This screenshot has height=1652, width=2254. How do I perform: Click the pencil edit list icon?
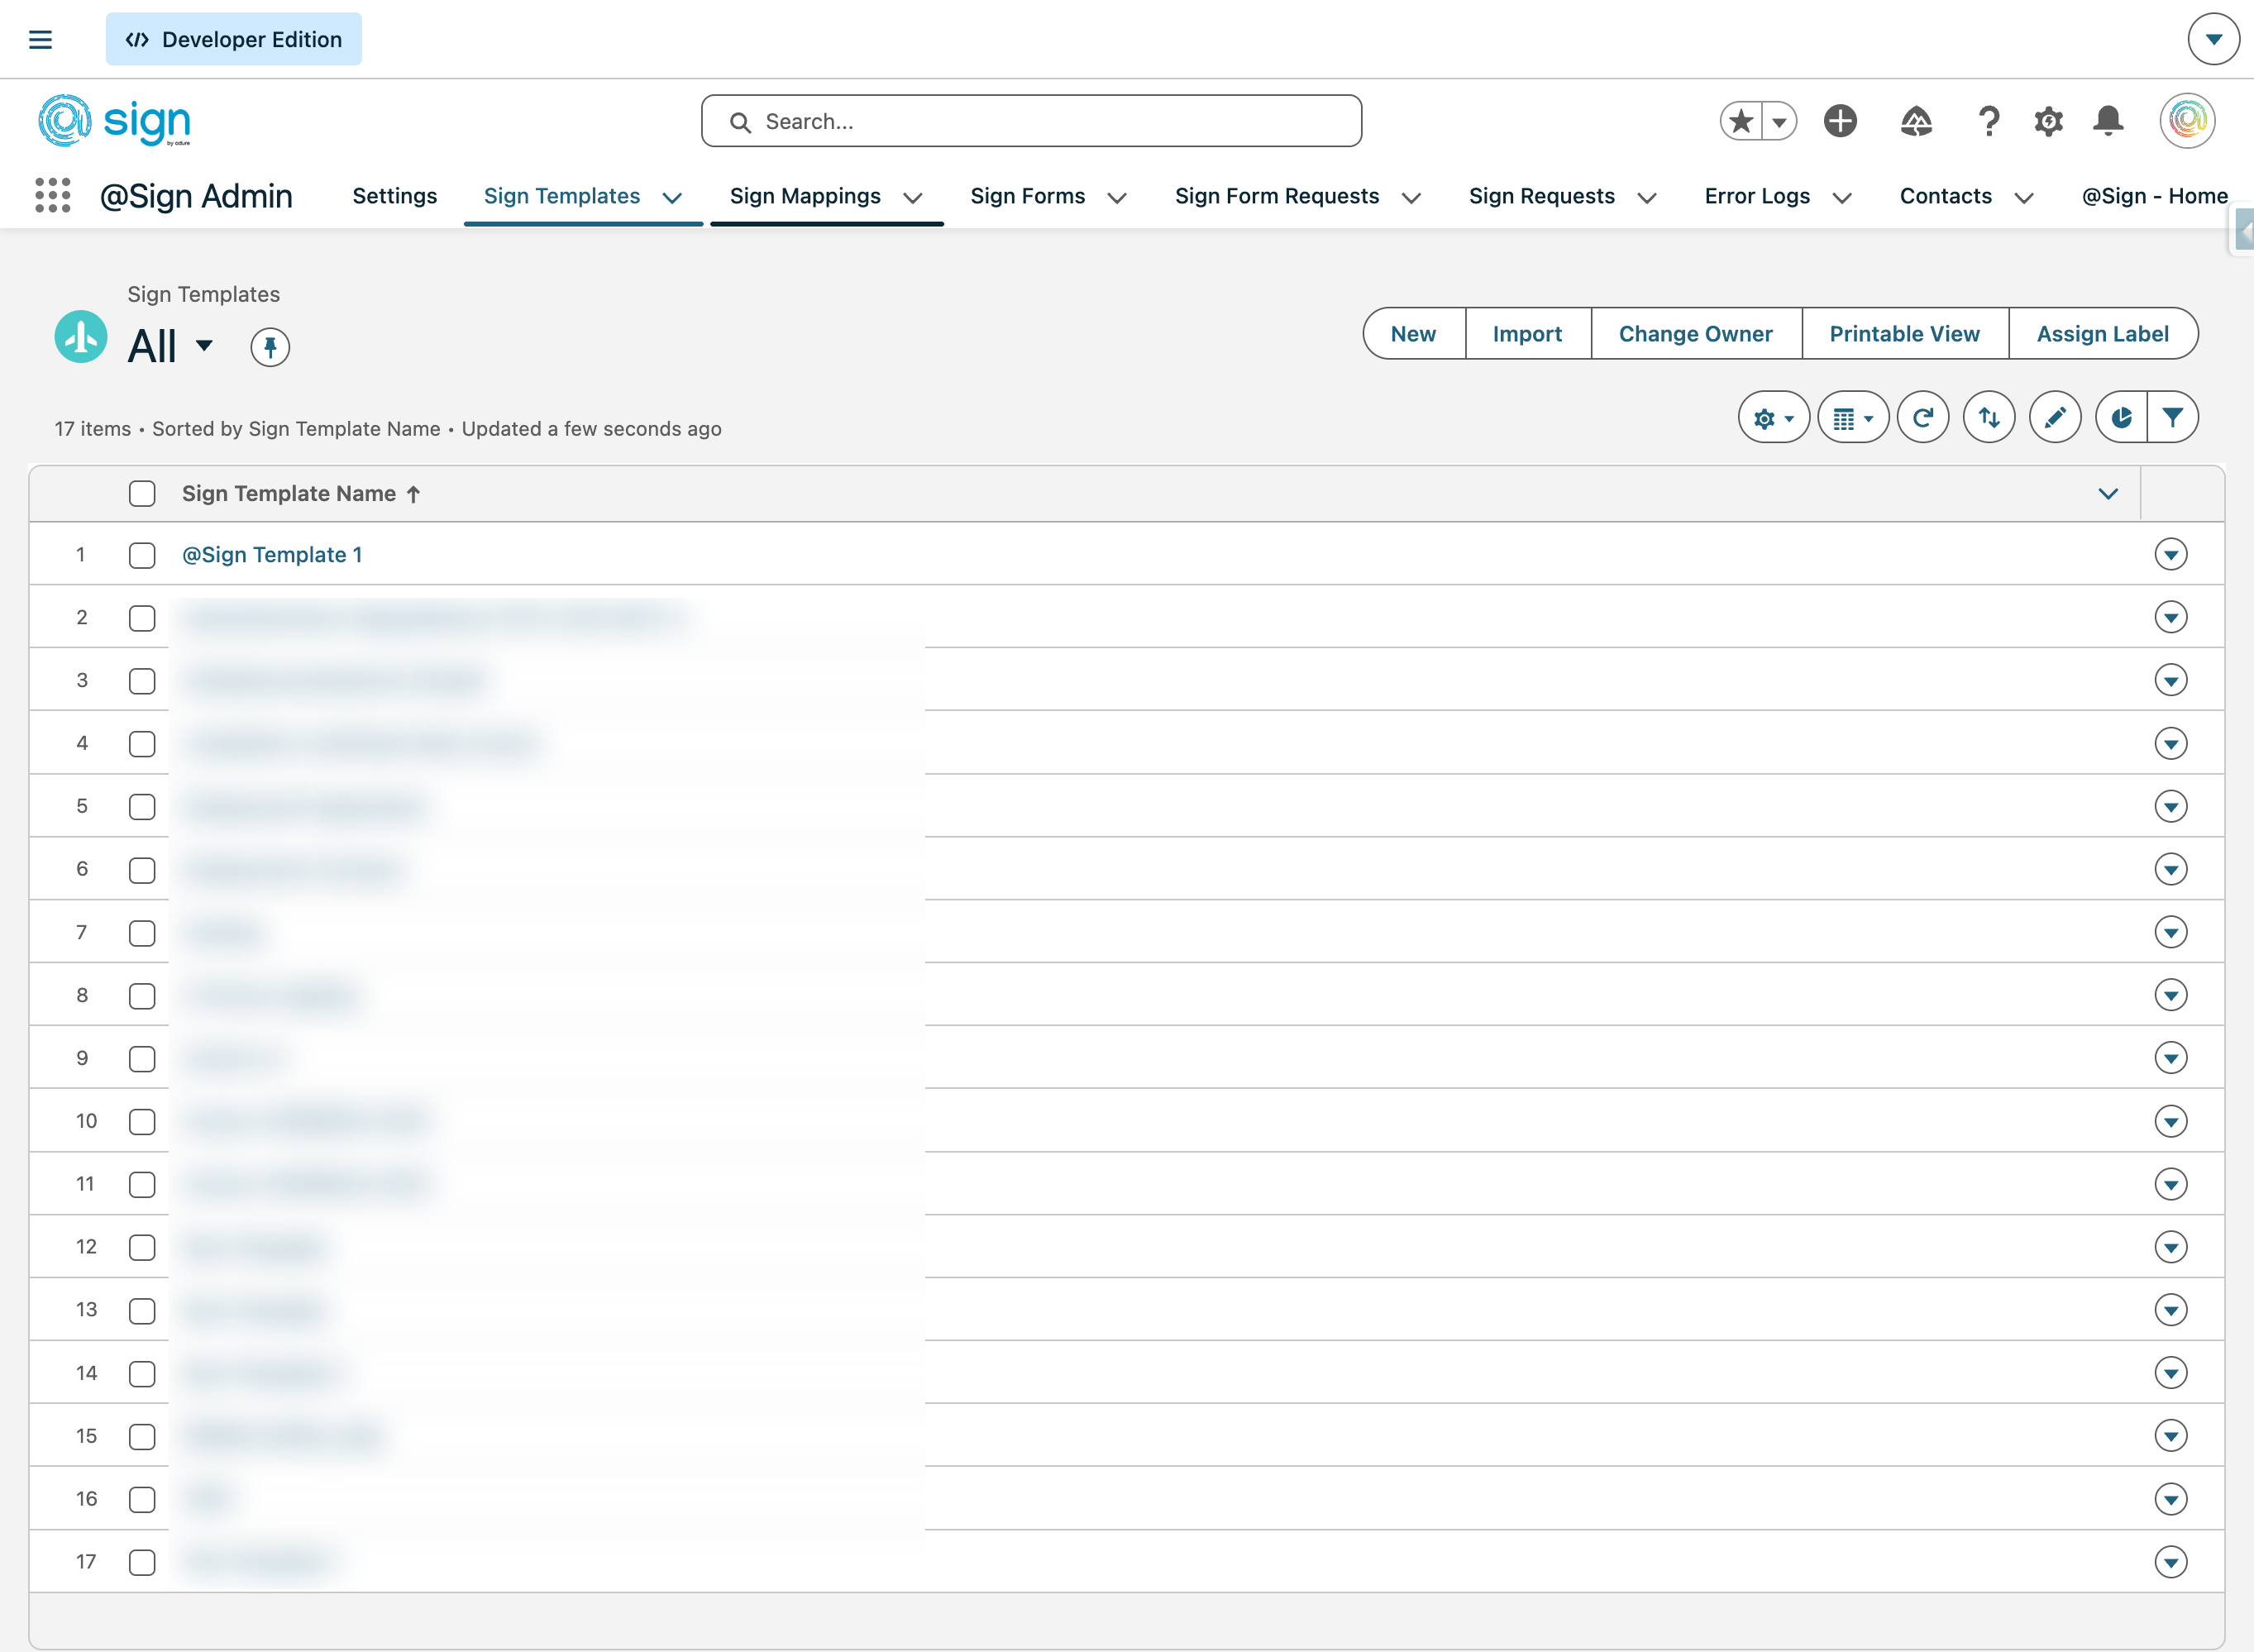click(x=2054, y=418)
